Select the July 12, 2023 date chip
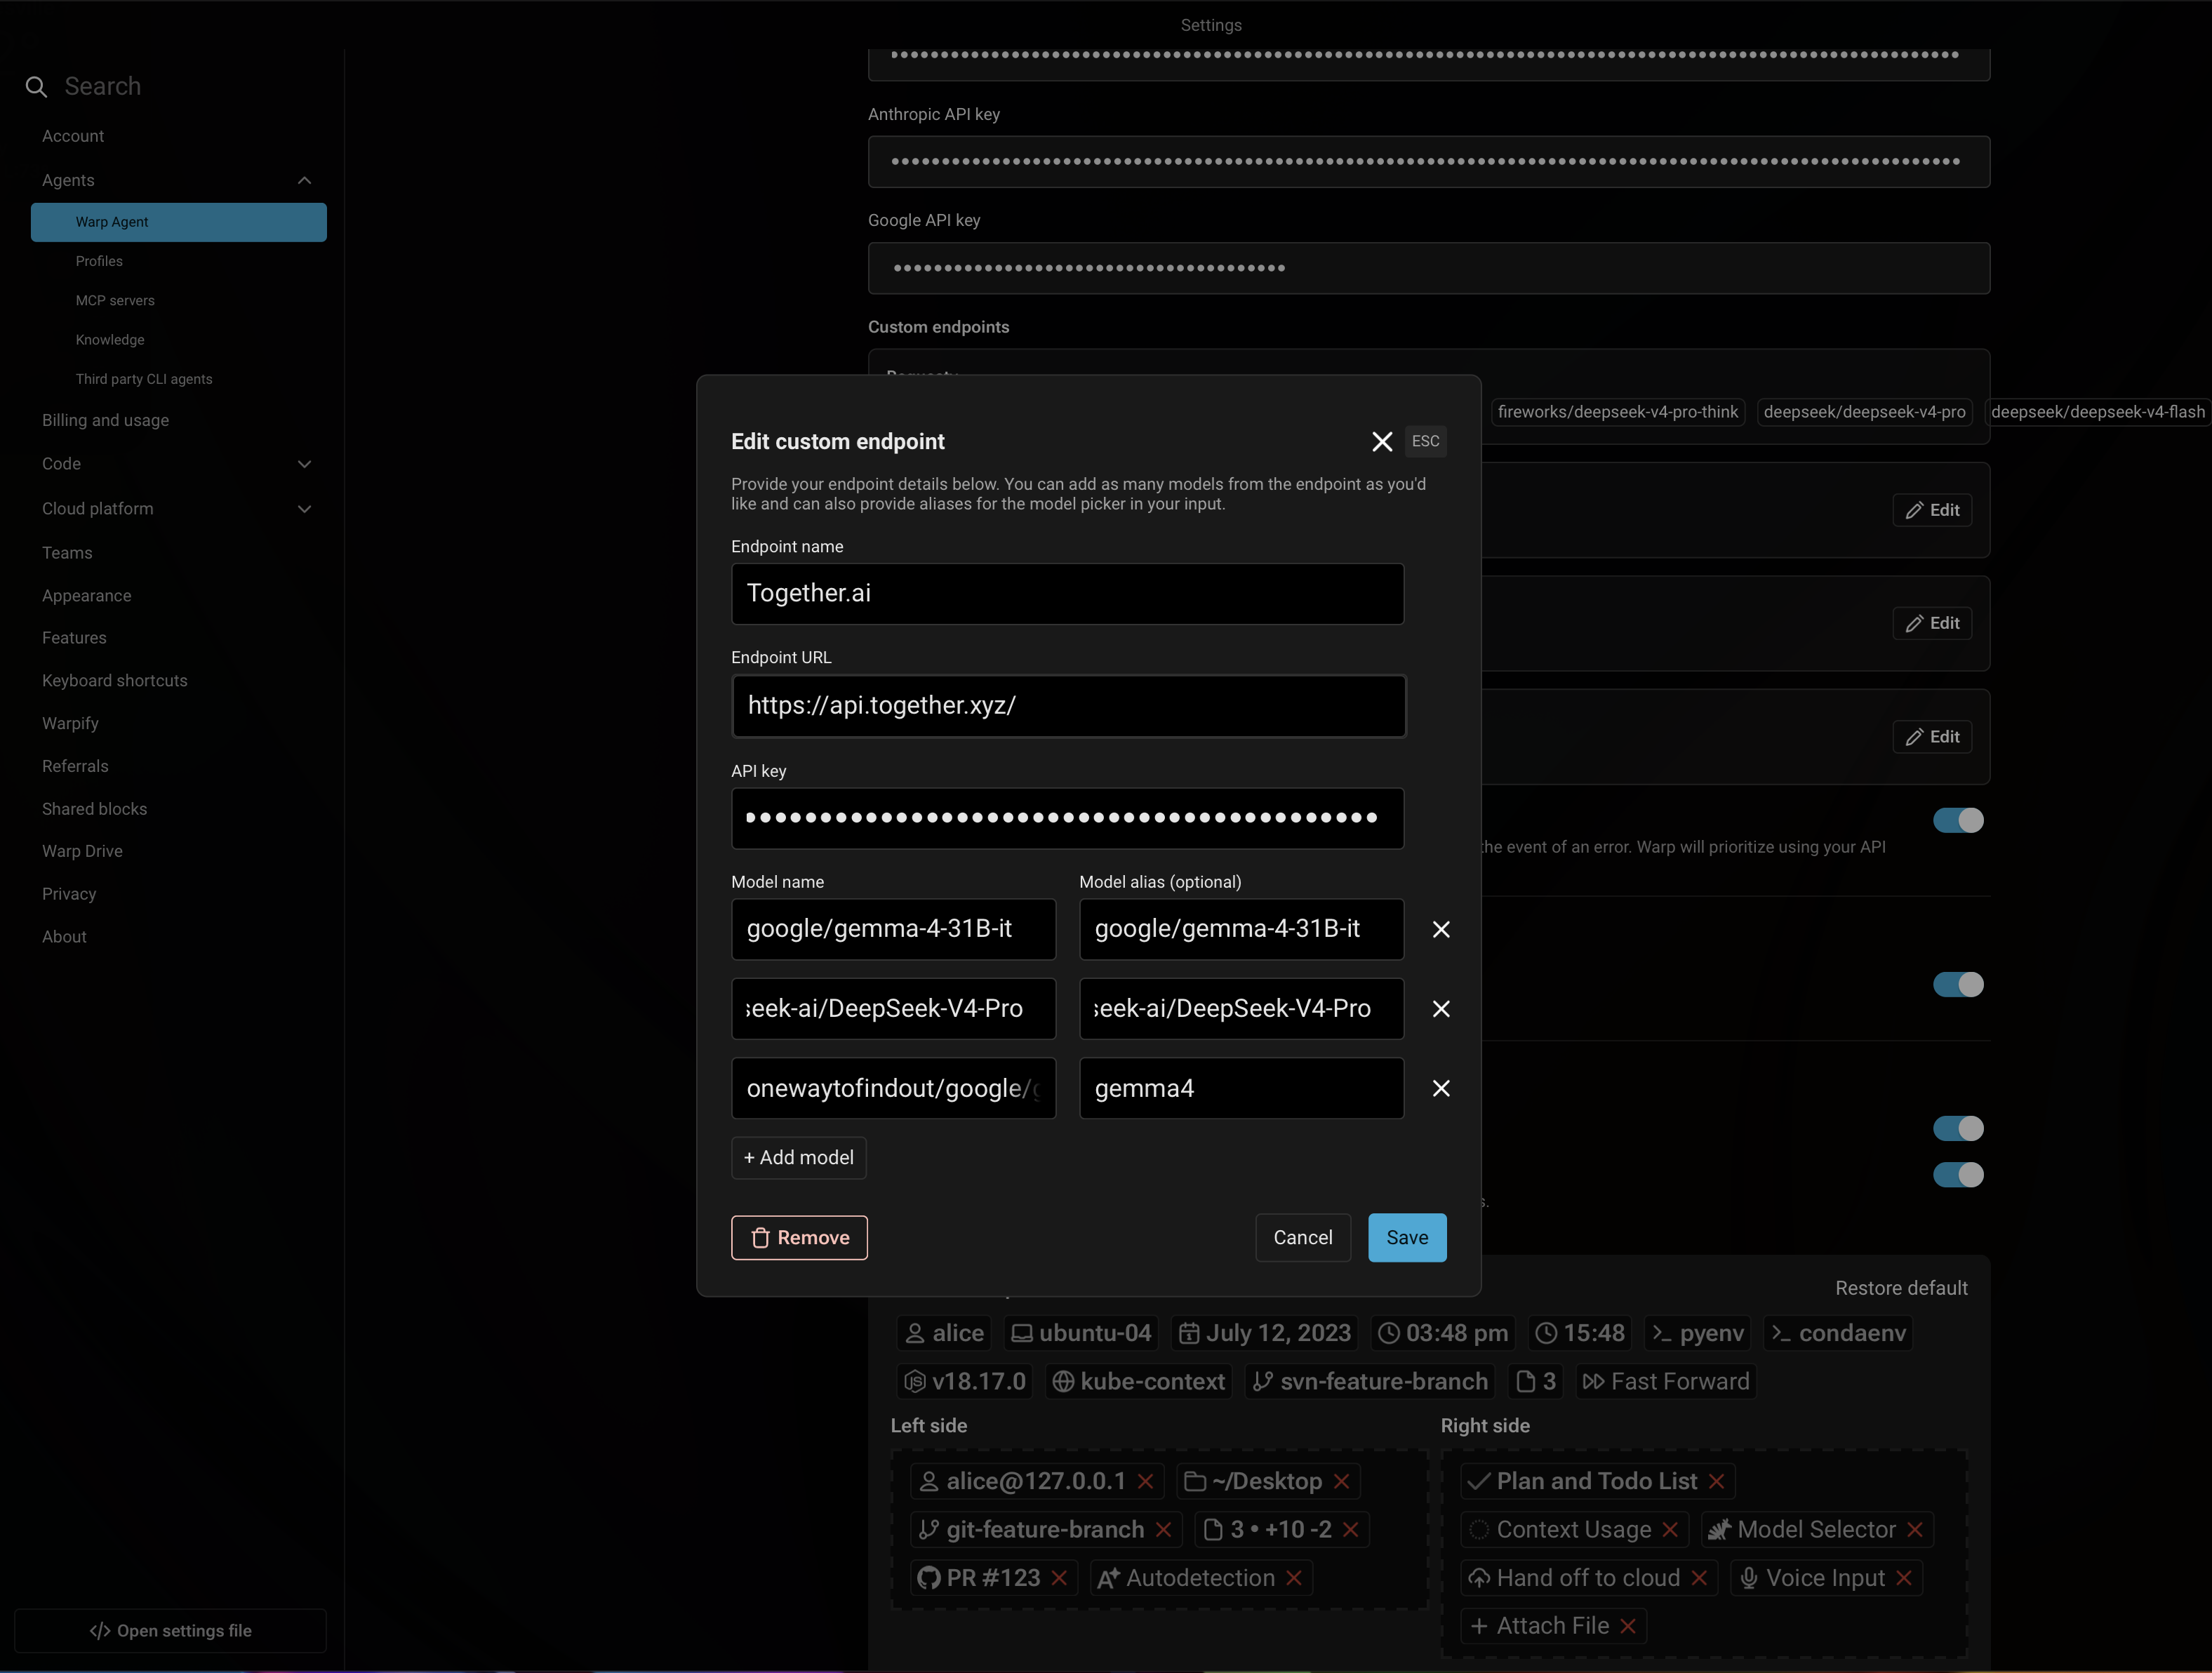 [1265, 1333]
